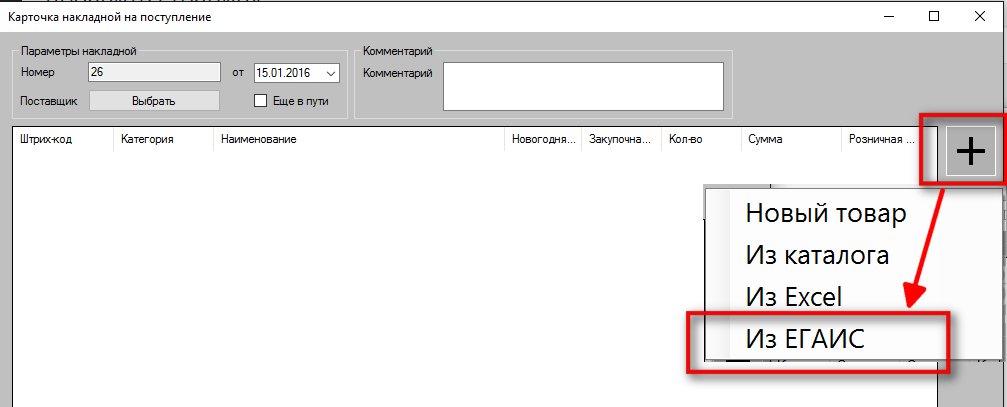Click the "Закупочна..." column header
Viewport: 1007px width, 407px height.
(621, 139)
